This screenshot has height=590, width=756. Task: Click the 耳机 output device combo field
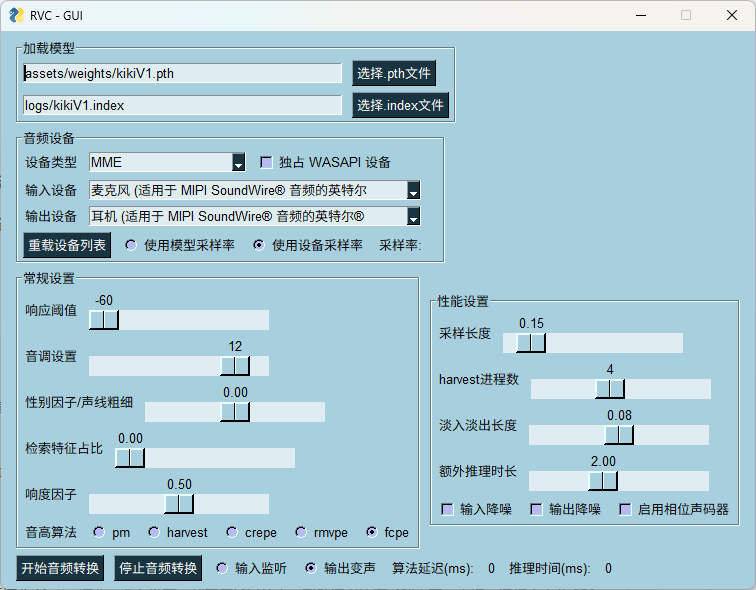pyautogui.click(x=255, y=216)
